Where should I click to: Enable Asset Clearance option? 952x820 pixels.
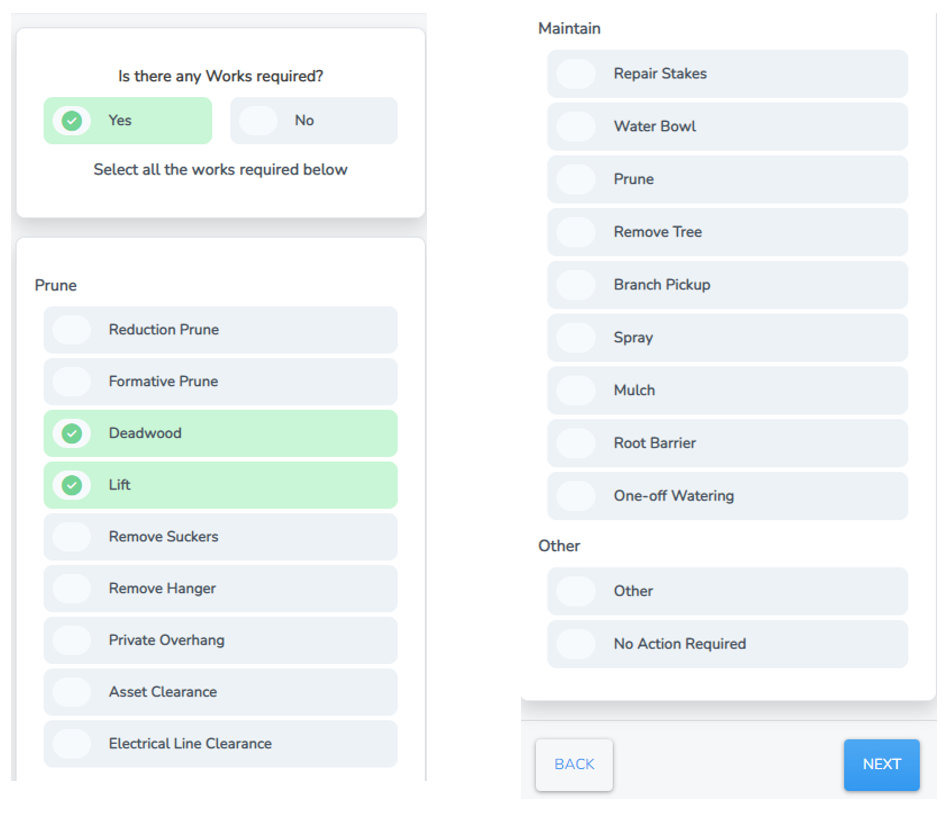point(220,692)
